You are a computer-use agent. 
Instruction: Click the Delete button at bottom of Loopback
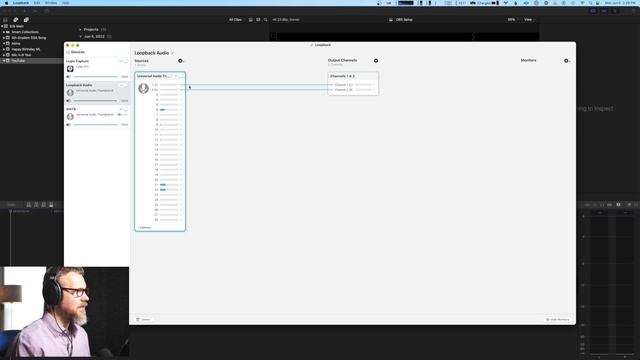pyautogui.click(x=144, y=319)
